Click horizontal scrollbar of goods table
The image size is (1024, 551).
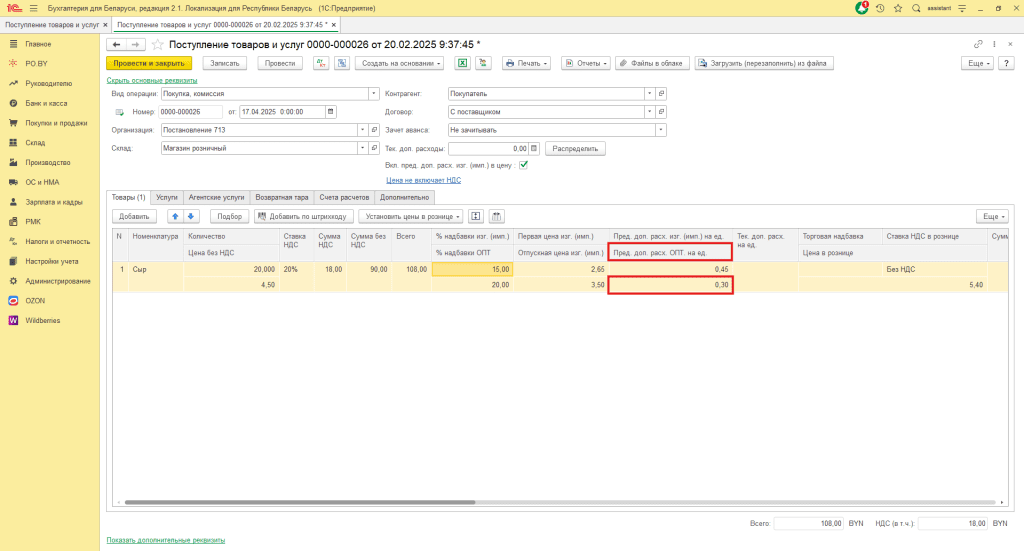(300, 502)
